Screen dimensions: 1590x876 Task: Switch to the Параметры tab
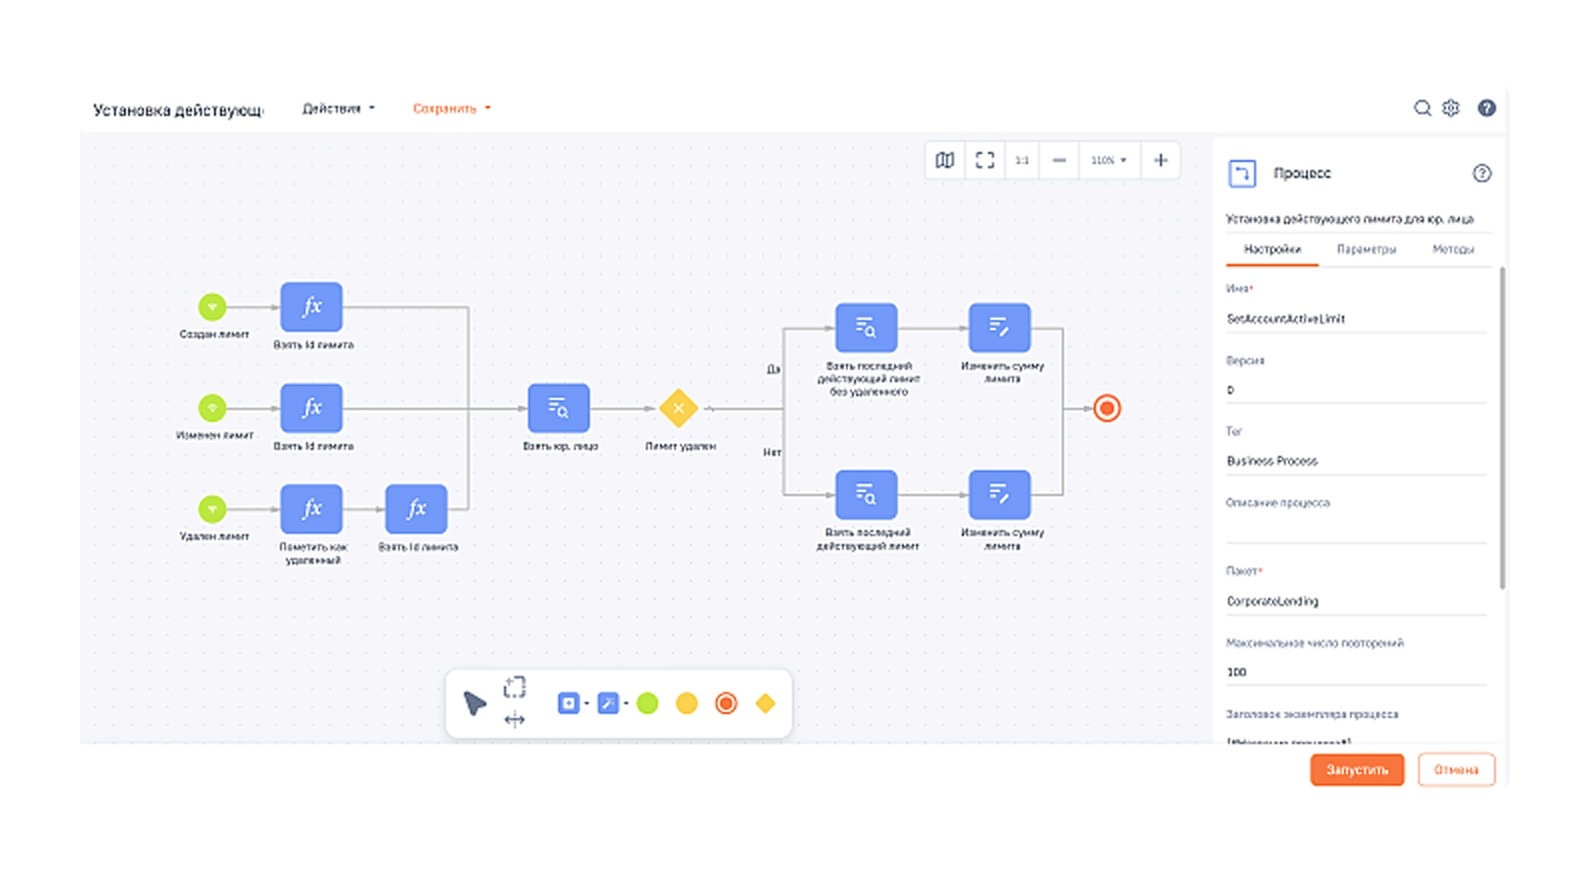click(1366, 249)
